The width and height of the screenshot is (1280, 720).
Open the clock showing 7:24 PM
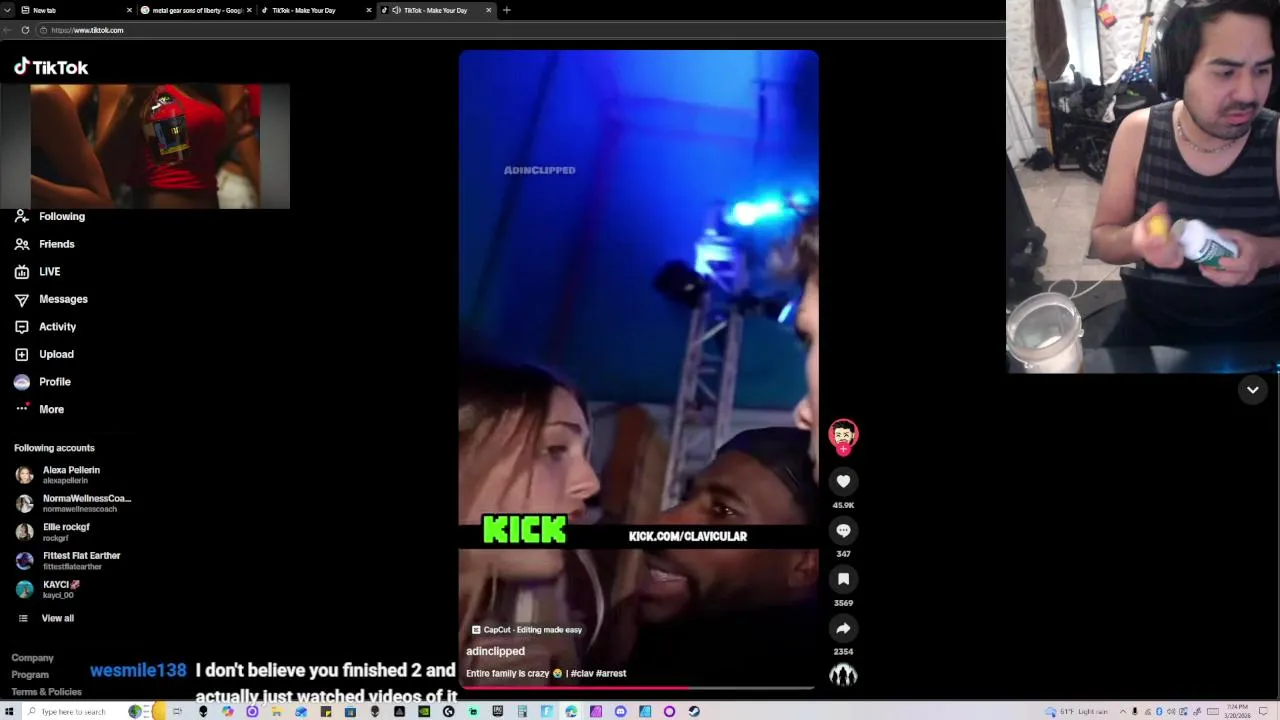[x=1238, y=711]
